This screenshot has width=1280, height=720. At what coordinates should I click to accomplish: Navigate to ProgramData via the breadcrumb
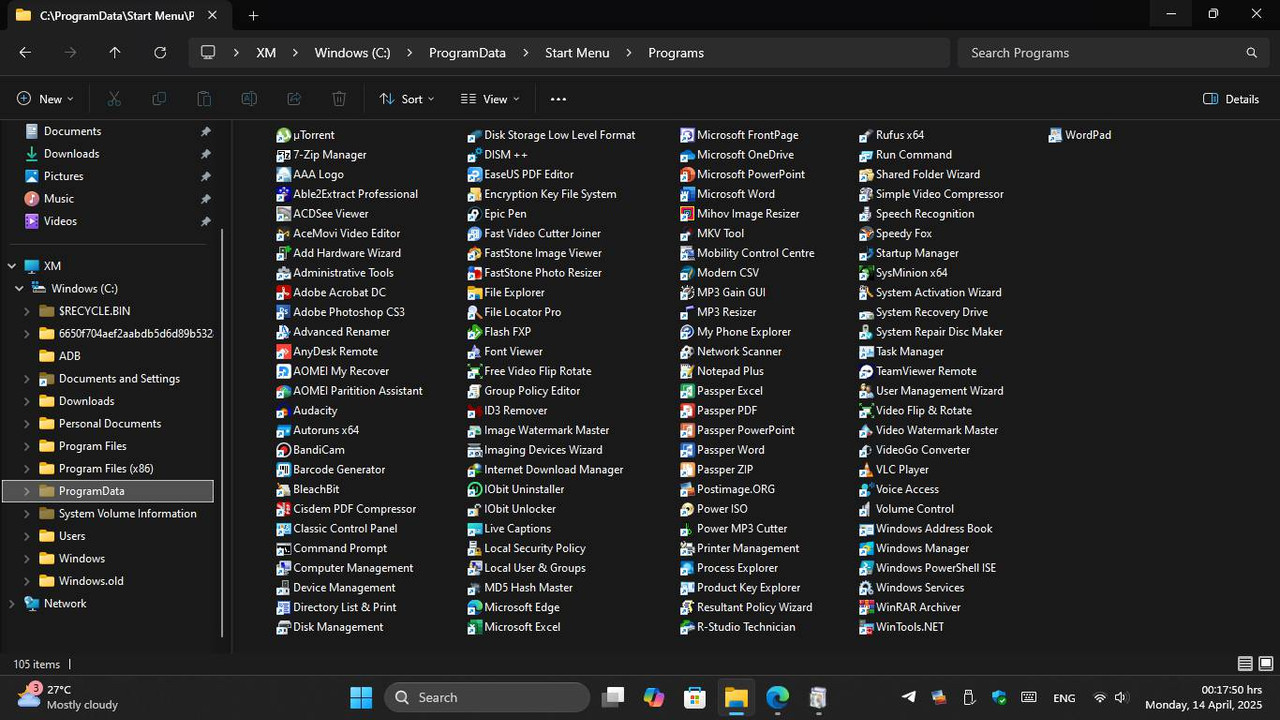(467, 52)
